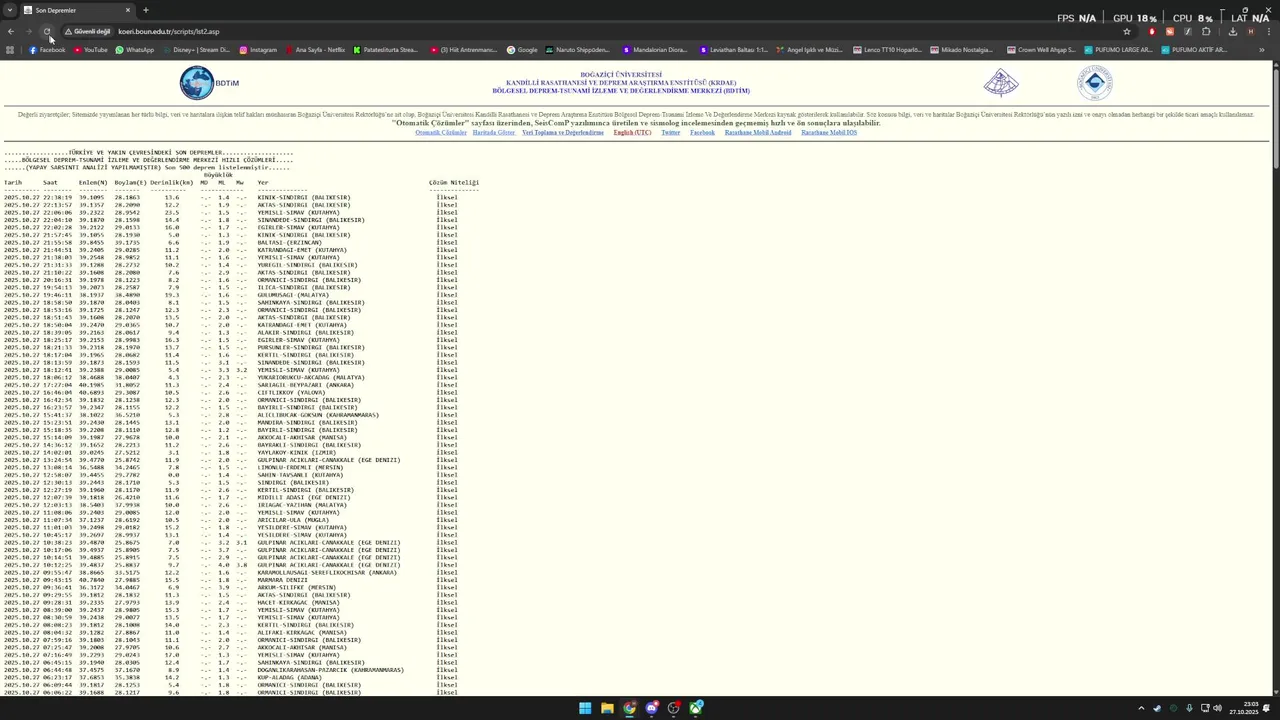
Task: Bookmark this page with the star icon
Action: point(1127,31)
